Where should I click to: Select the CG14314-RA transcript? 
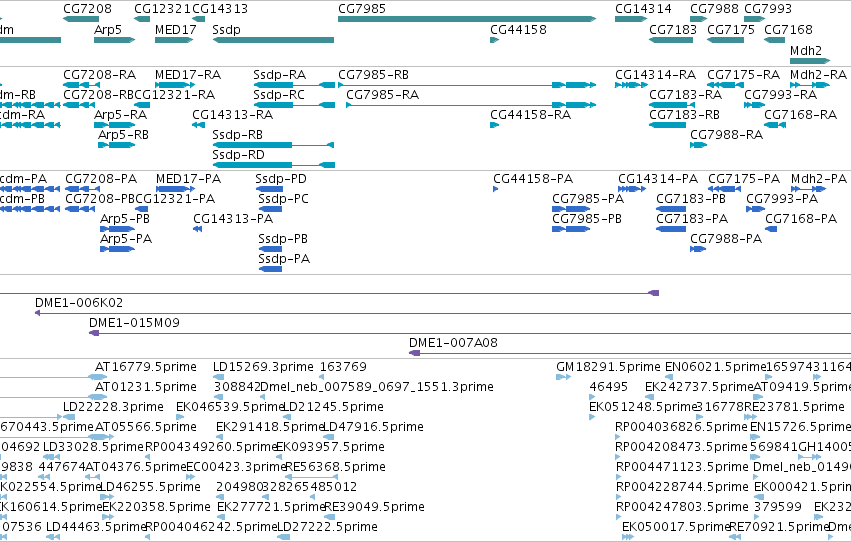[631, 85]
